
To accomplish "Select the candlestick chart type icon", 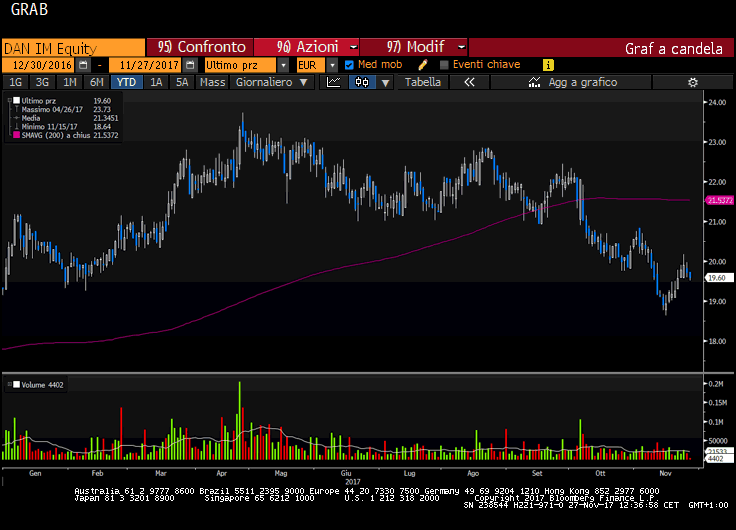I will [x=360, y=82].
